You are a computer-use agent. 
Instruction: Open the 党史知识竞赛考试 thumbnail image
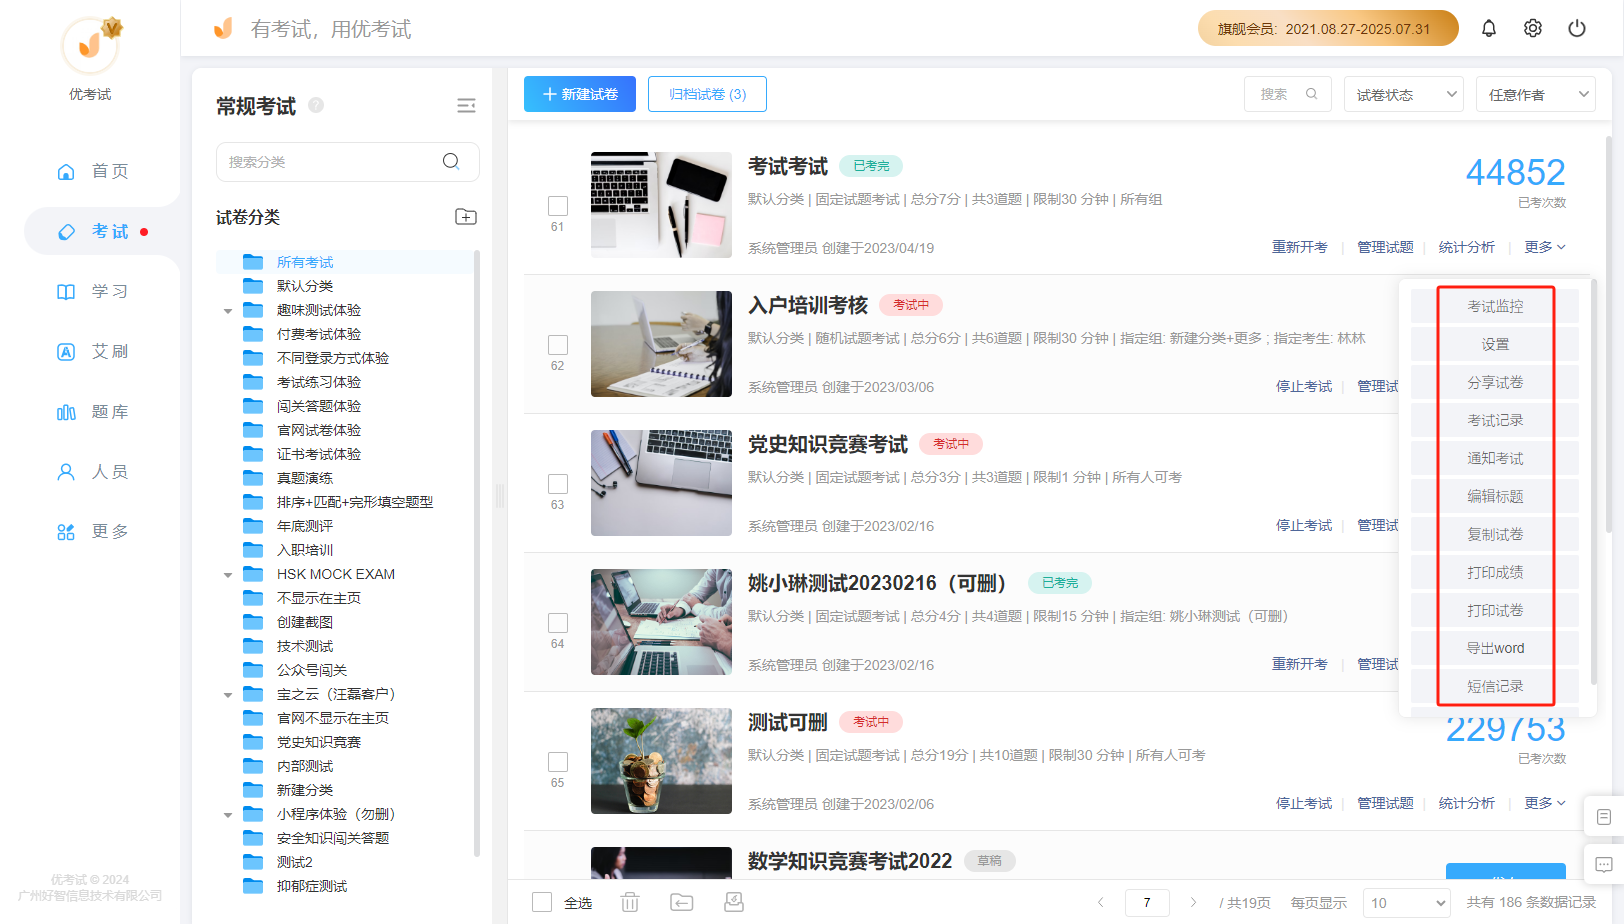661,483
